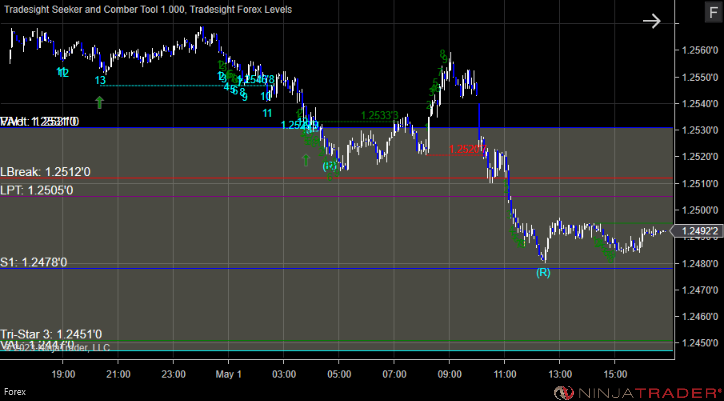Click the 'S1: 1.2478'0' level label
This screenshot has height=401, width=724.
click(x=34, y=262)
